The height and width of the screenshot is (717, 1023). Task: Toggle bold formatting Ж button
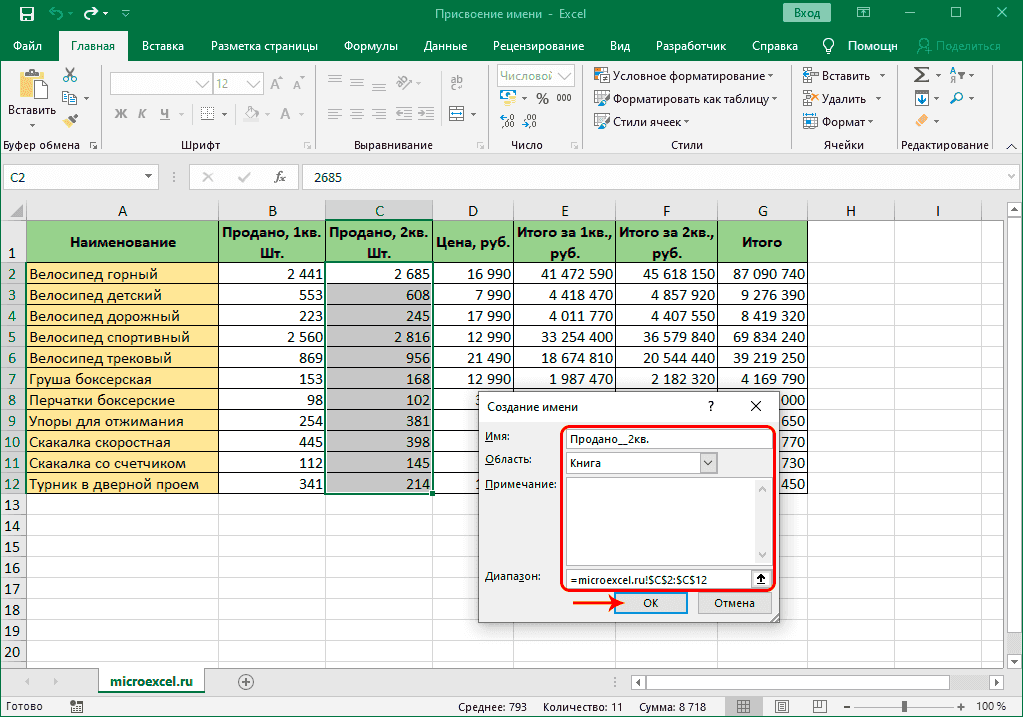pos(119,112)
